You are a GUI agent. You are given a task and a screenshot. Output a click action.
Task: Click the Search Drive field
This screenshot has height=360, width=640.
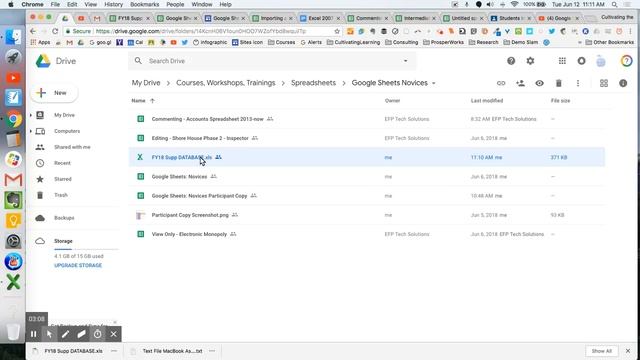[x=272, y=61]
